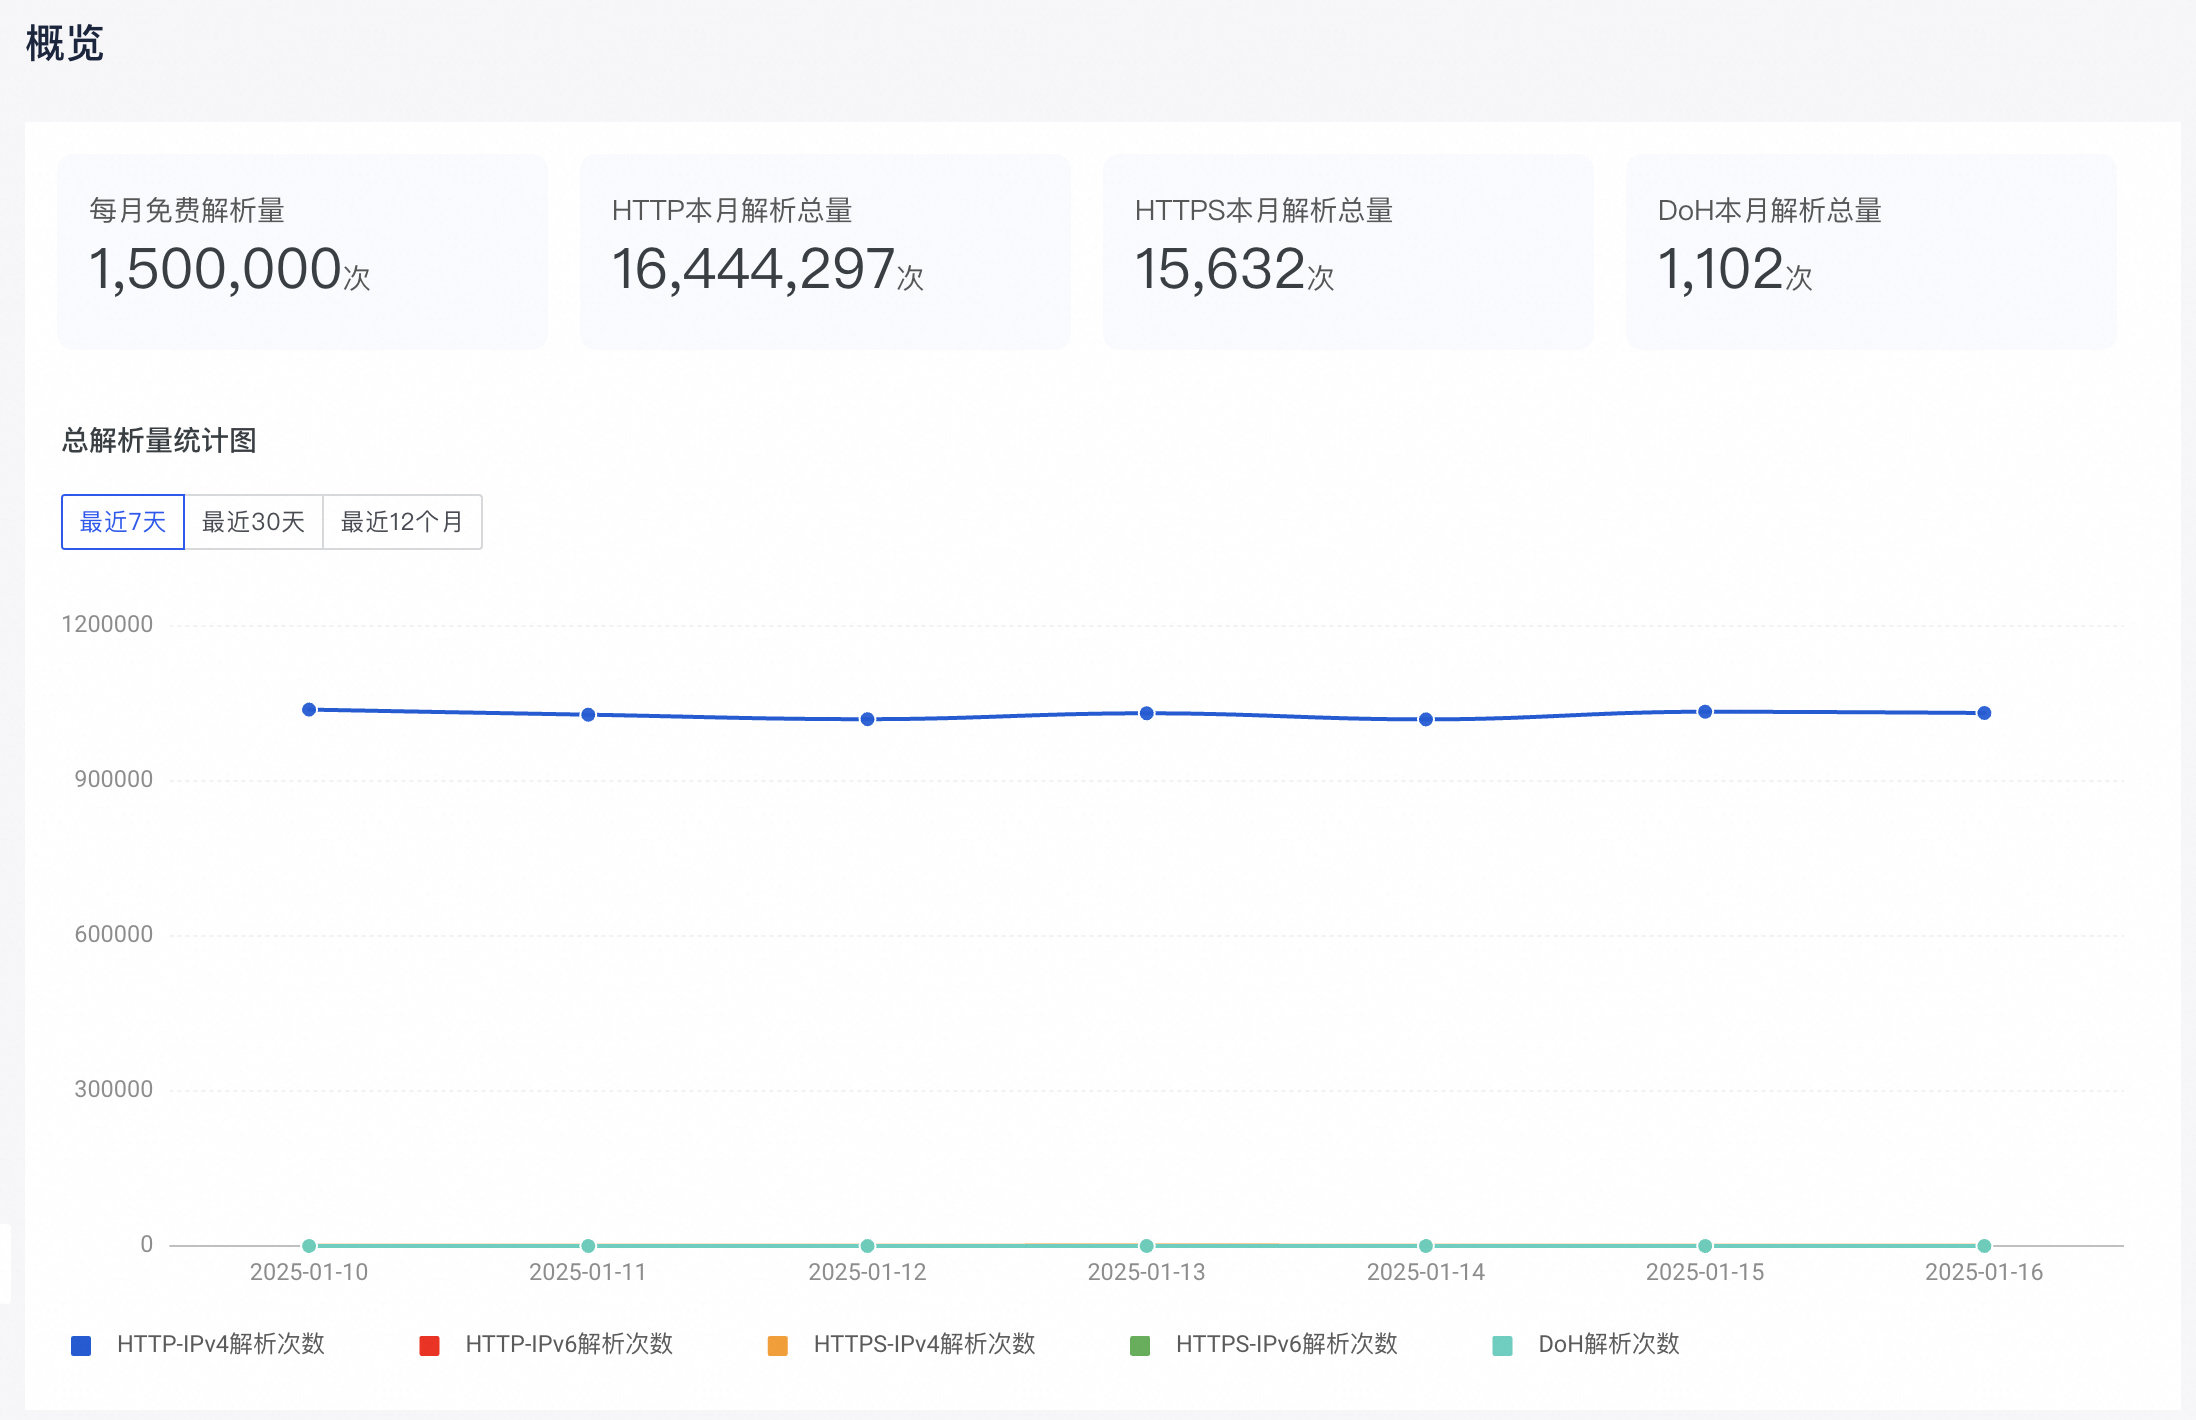Switch to 最近30天 range

[253, 522]
